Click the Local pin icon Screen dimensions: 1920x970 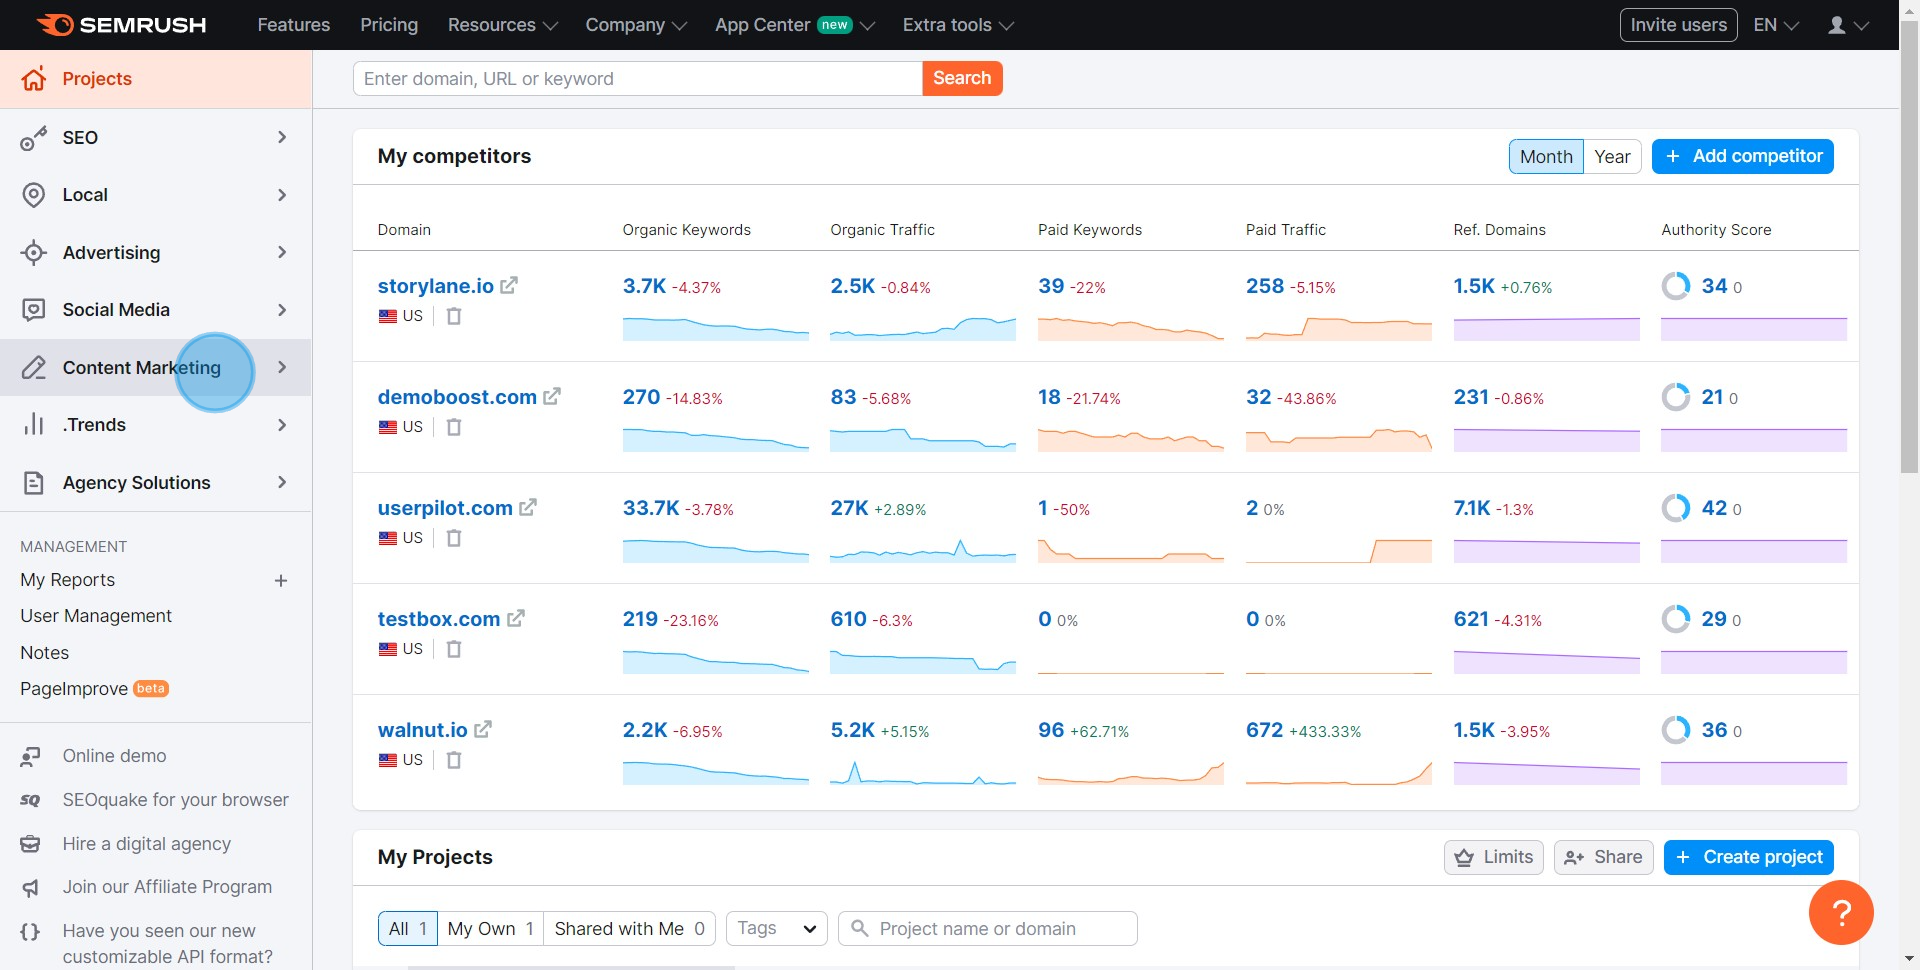pos(34,195)
